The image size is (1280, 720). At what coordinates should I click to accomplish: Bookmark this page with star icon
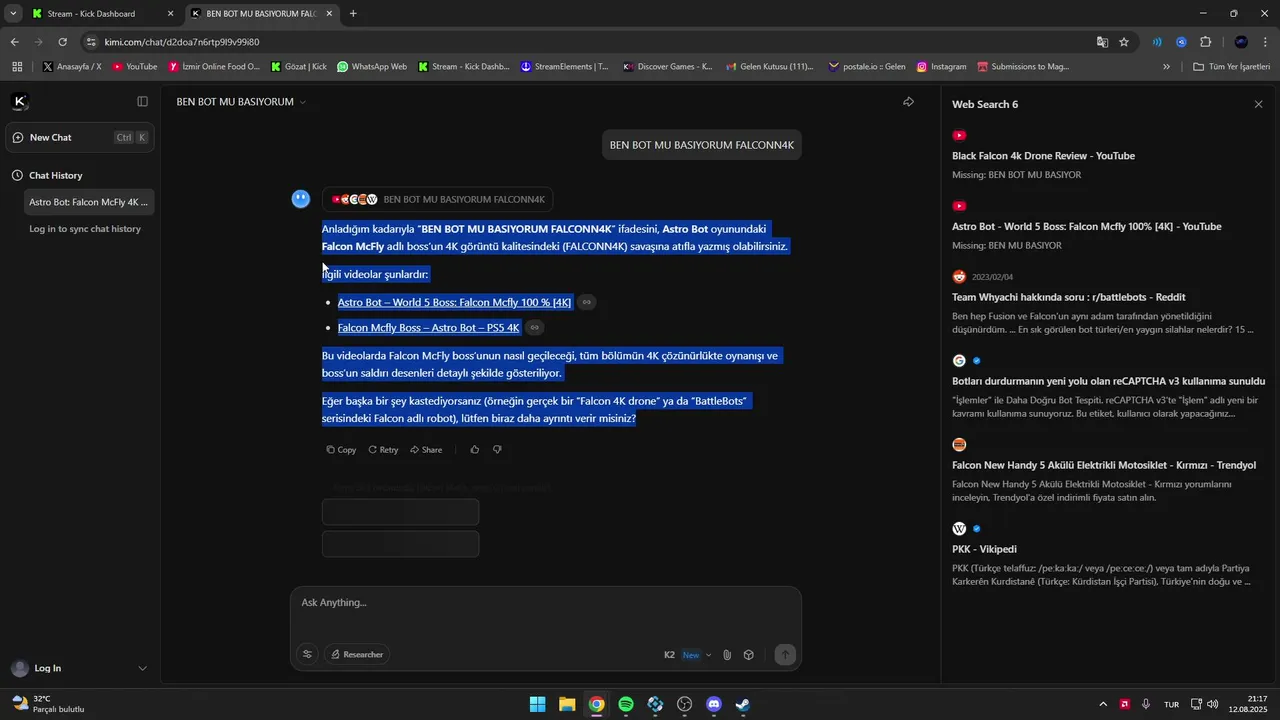[x=1124, y=42]
